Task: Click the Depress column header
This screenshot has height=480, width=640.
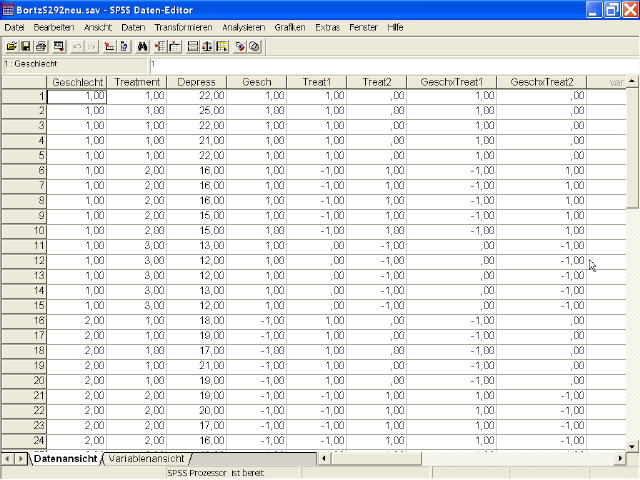Action: (x=196, y=82)
